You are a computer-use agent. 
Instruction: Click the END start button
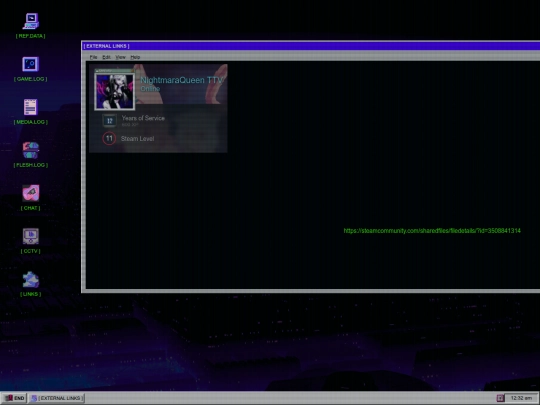14,398
